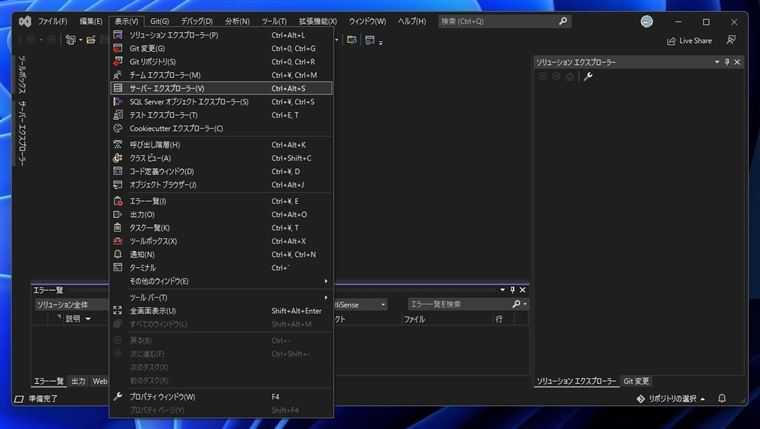This screenshot has width=760, height=429.
Task: Click the Toolbox menu icon
Action: point(118,241)
